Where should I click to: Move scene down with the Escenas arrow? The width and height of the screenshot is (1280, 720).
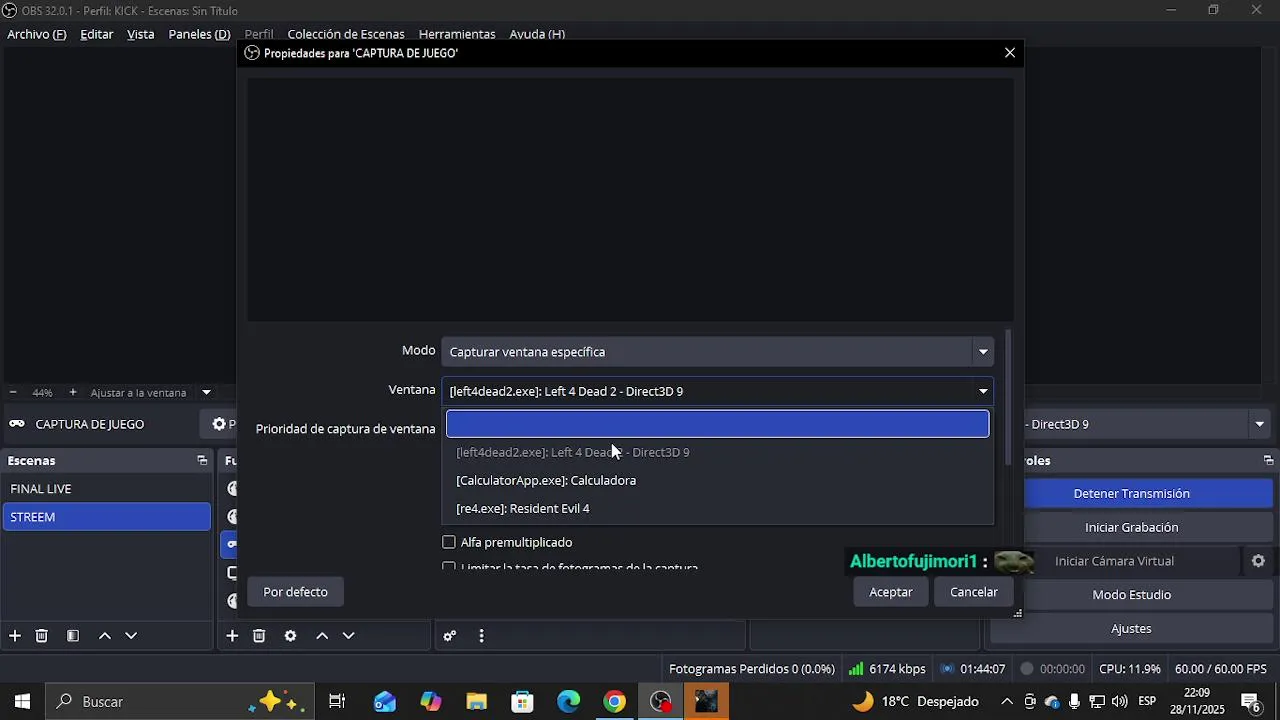131,636
